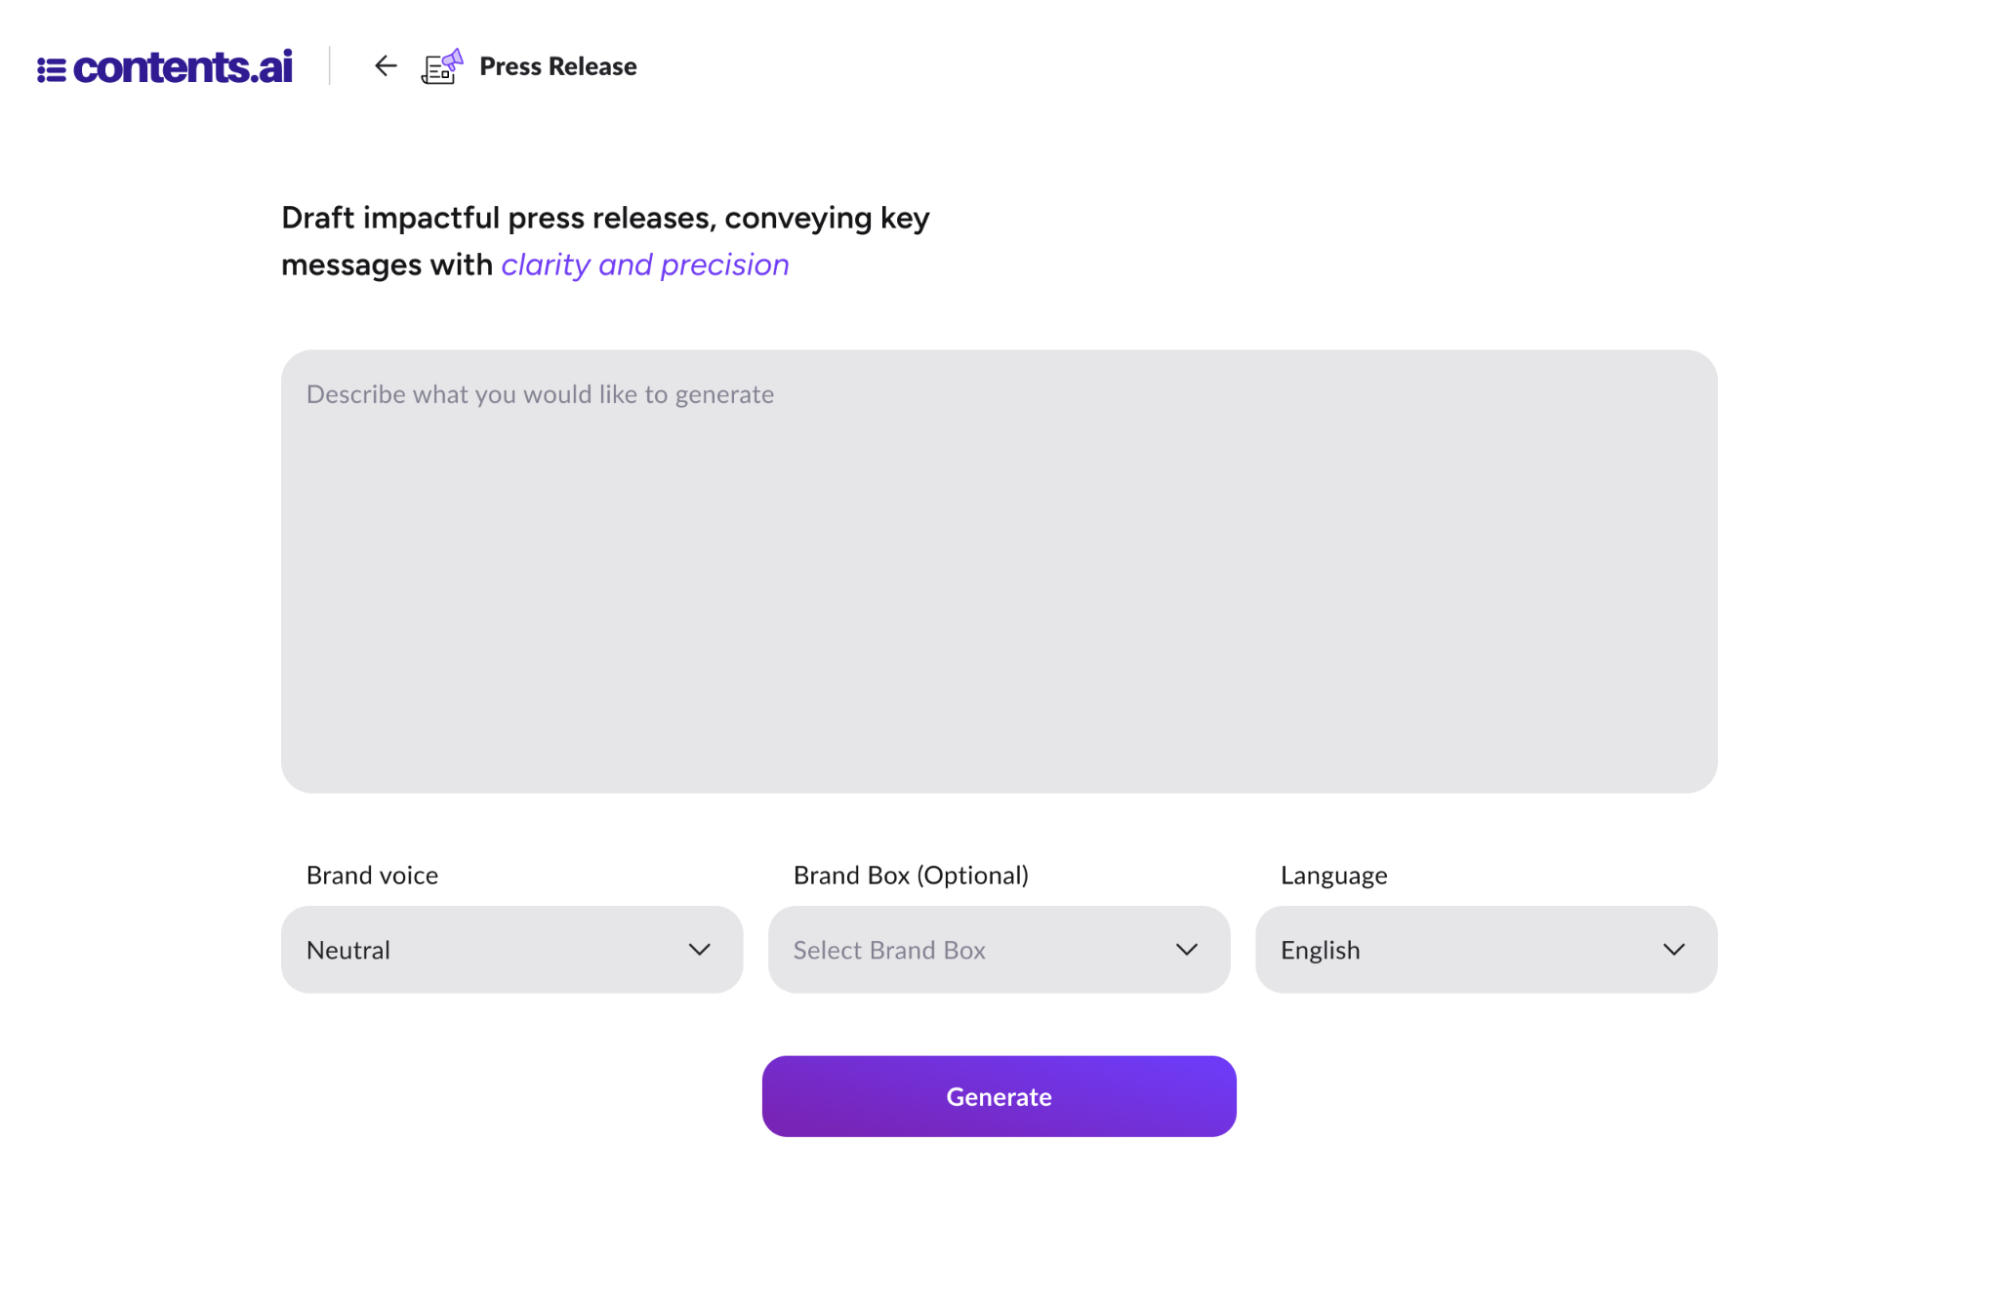This screenshot has height=1300, width=1999.
Task: Click the clarity and precision link
Action: pos(644,264)
